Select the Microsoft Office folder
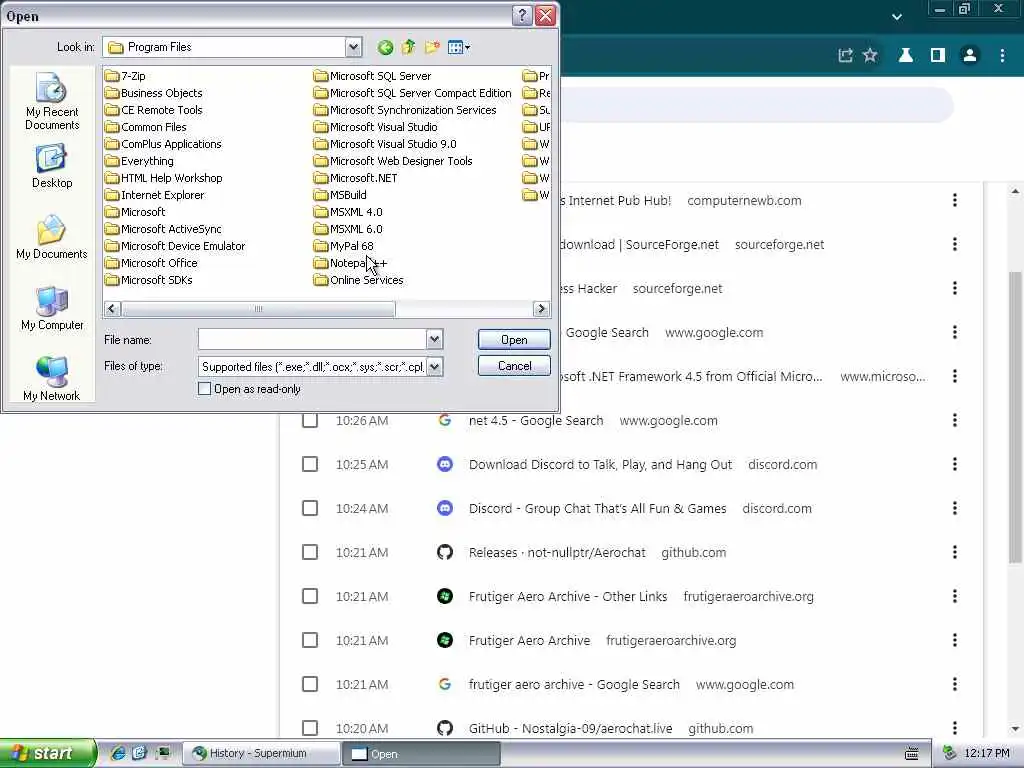 152,263
